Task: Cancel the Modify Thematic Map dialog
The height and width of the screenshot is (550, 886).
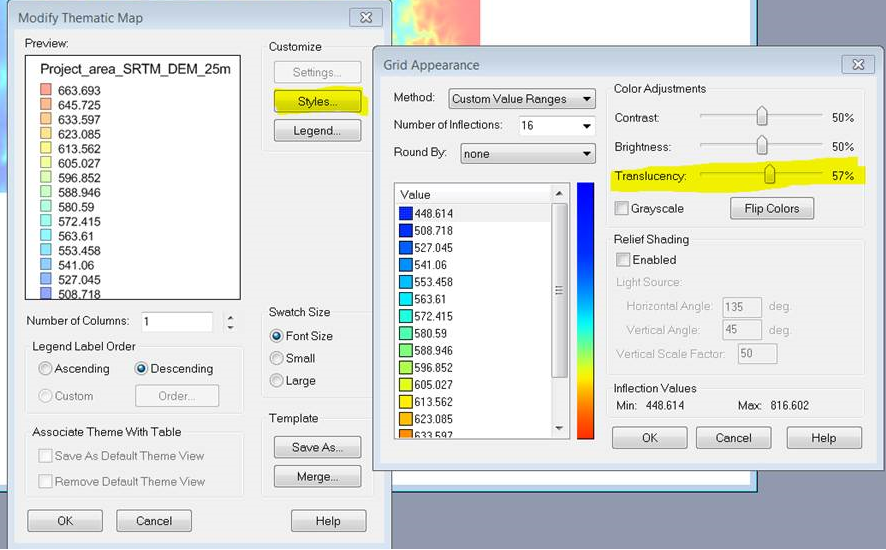Action: 154,521
